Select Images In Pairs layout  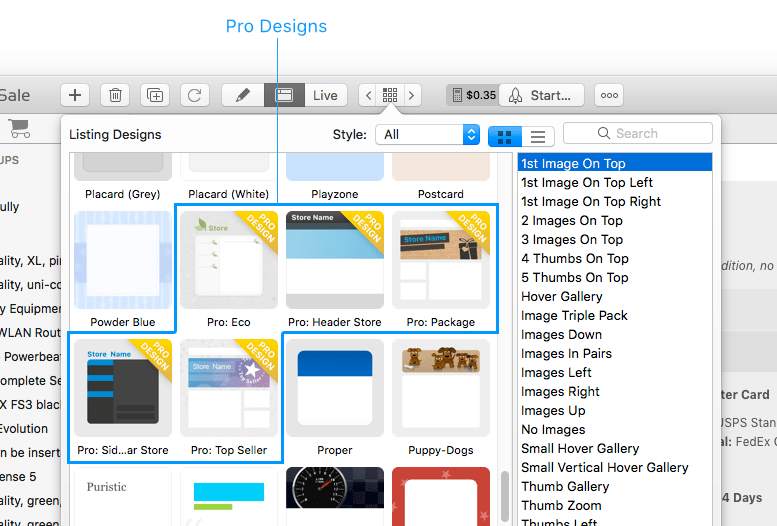[x=615, y=353]
